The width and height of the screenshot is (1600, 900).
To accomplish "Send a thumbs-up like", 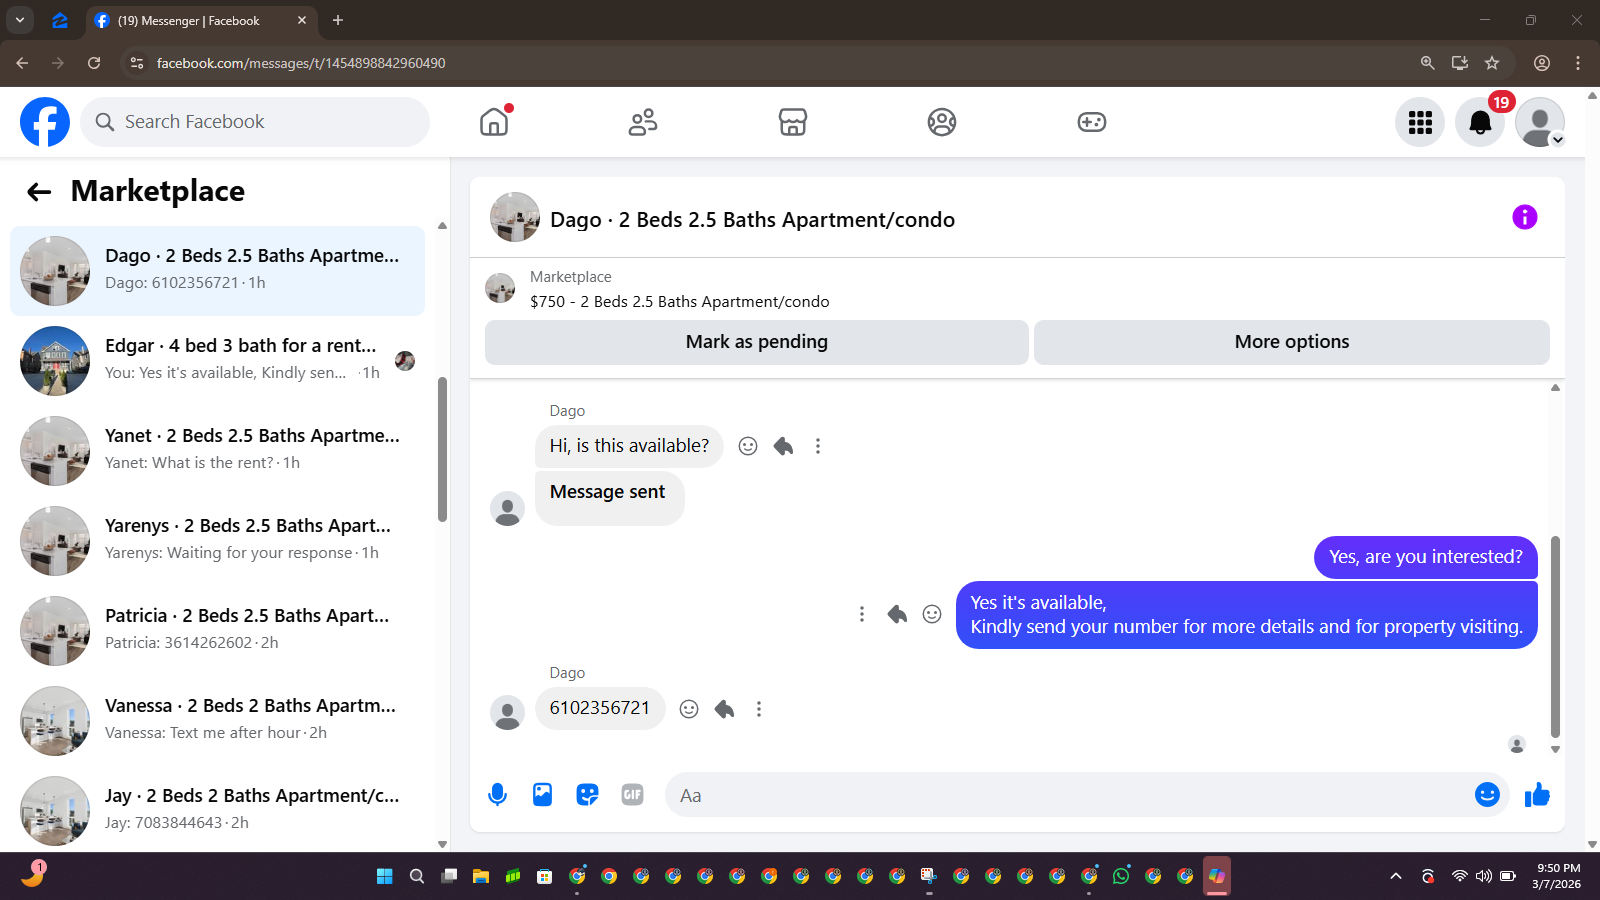I will tap(1537, 795).
